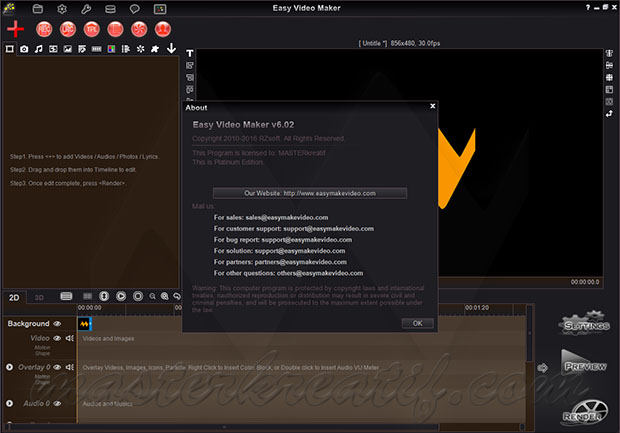Open the gear settings icon in title bar
620x433 pixels.
[62, 9]
